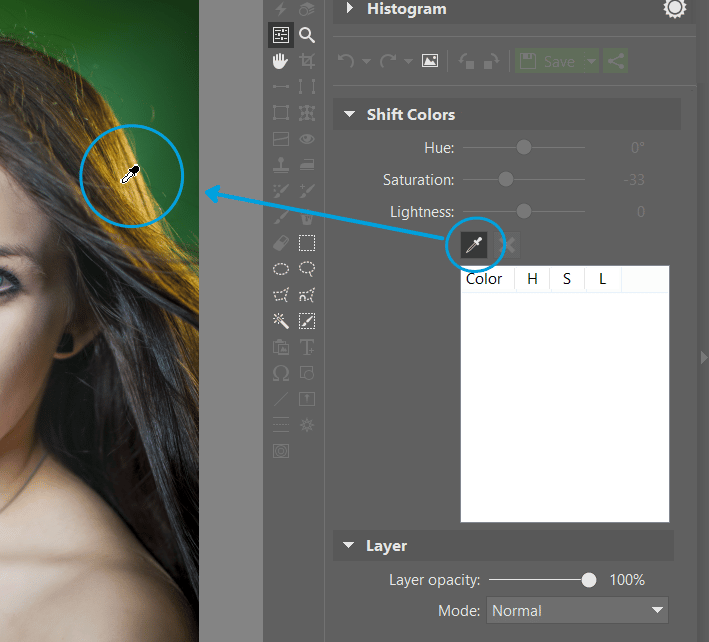The image size is (709, 642).
Task: Select the Eraser tool
Action: [x=281, y=243]
